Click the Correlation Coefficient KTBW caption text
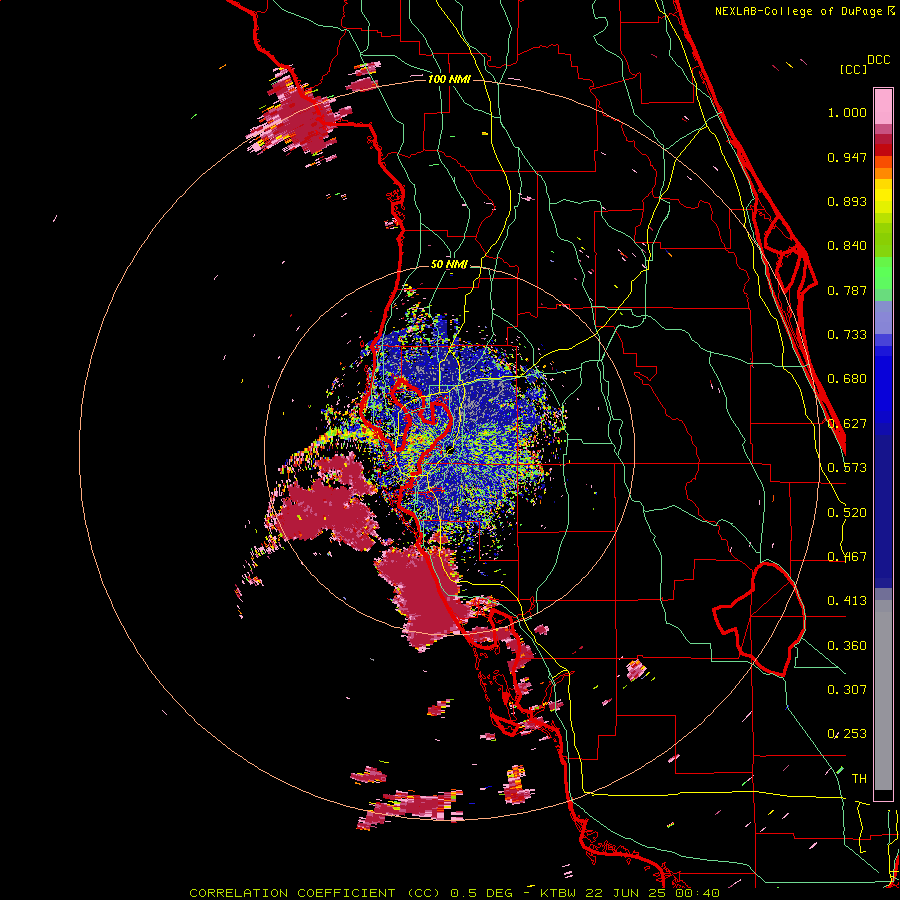 [x=454, y=893]
